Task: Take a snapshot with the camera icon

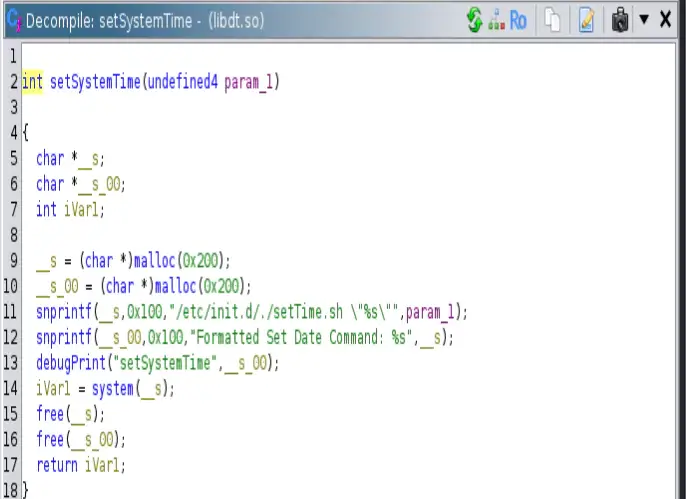Action: (x=621, y=20)
